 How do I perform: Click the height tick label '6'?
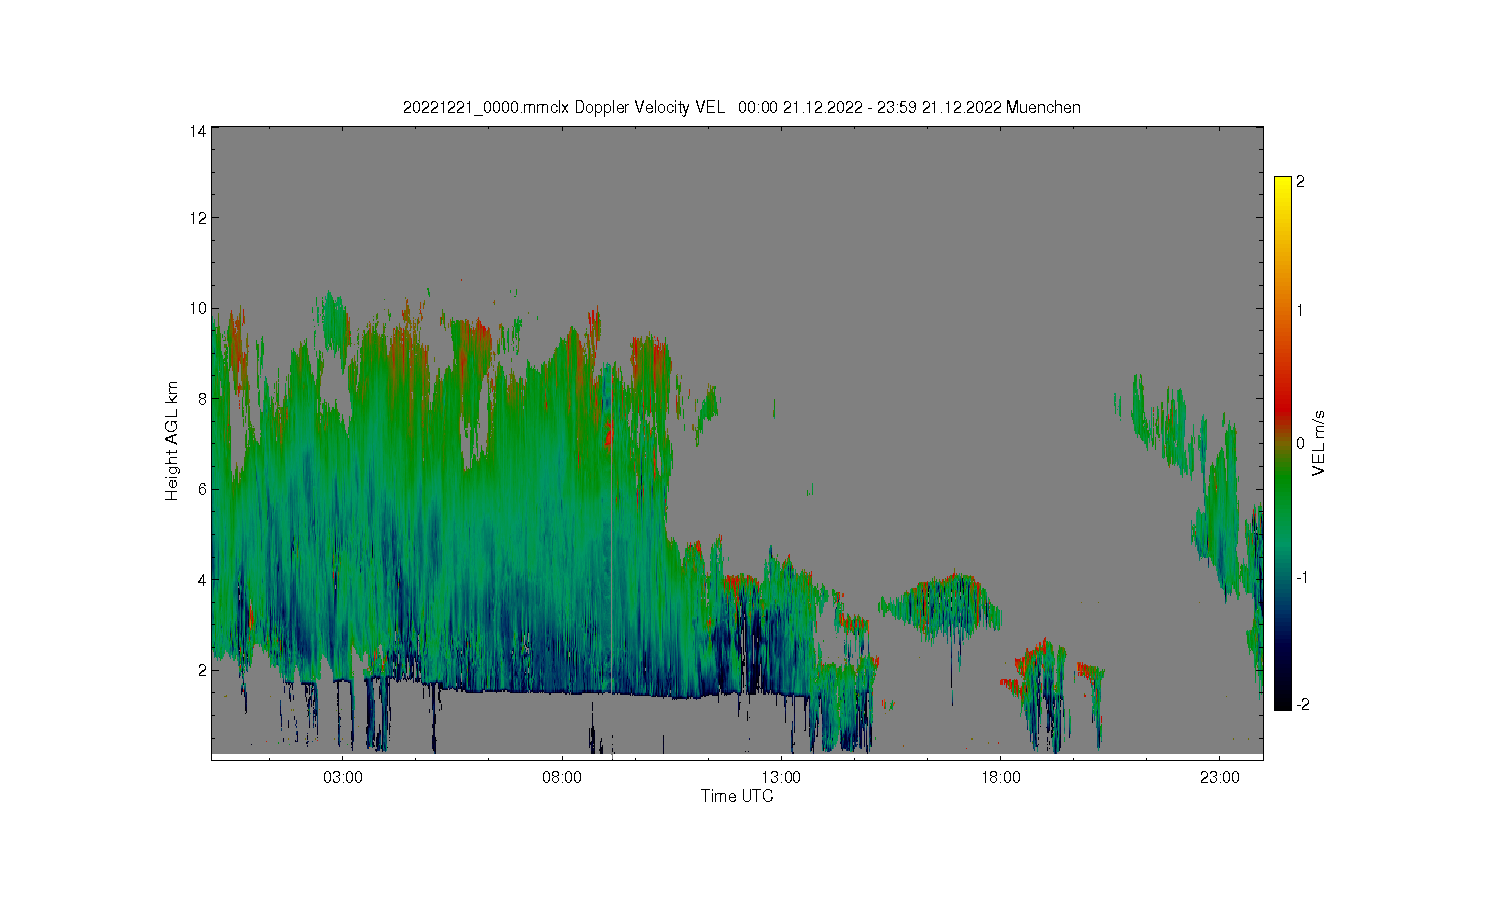pyautogui.click(x=202, y=488)
